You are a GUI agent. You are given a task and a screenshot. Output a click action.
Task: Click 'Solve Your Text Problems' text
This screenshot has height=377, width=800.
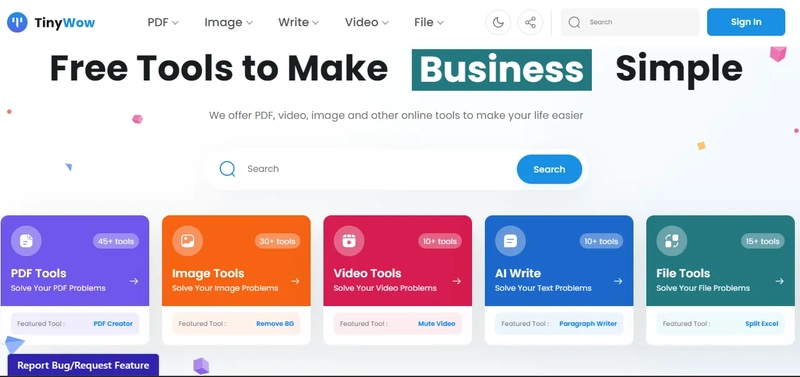click(x=543, y=288)
